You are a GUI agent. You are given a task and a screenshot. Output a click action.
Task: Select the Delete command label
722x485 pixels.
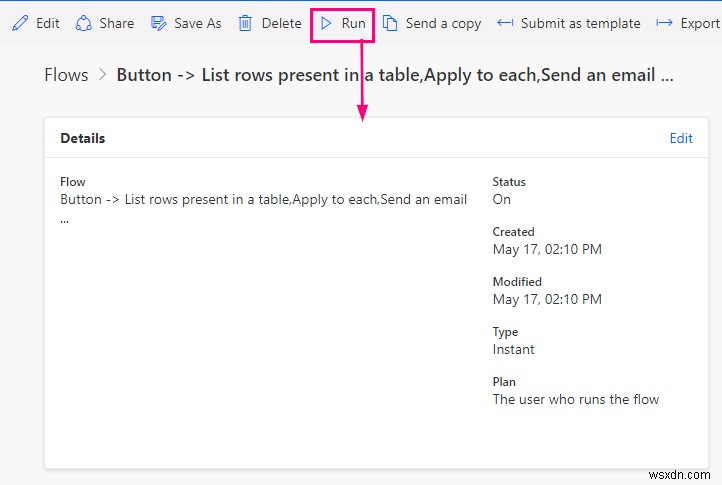(x=281, y=23)
